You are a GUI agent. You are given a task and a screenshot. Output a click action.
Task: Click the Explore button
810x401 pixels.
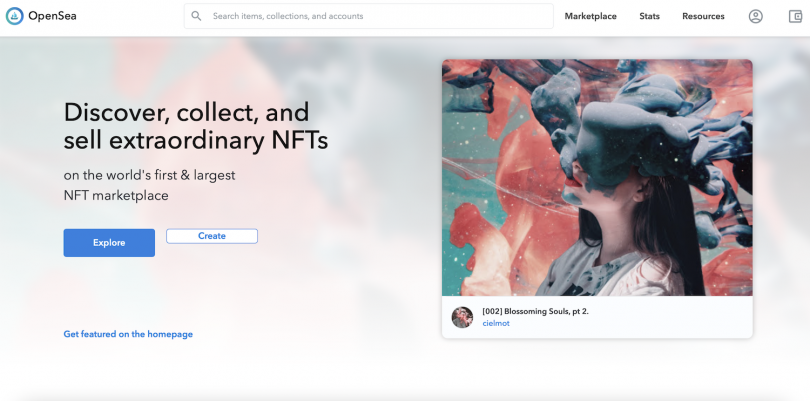tap(109, 243)
